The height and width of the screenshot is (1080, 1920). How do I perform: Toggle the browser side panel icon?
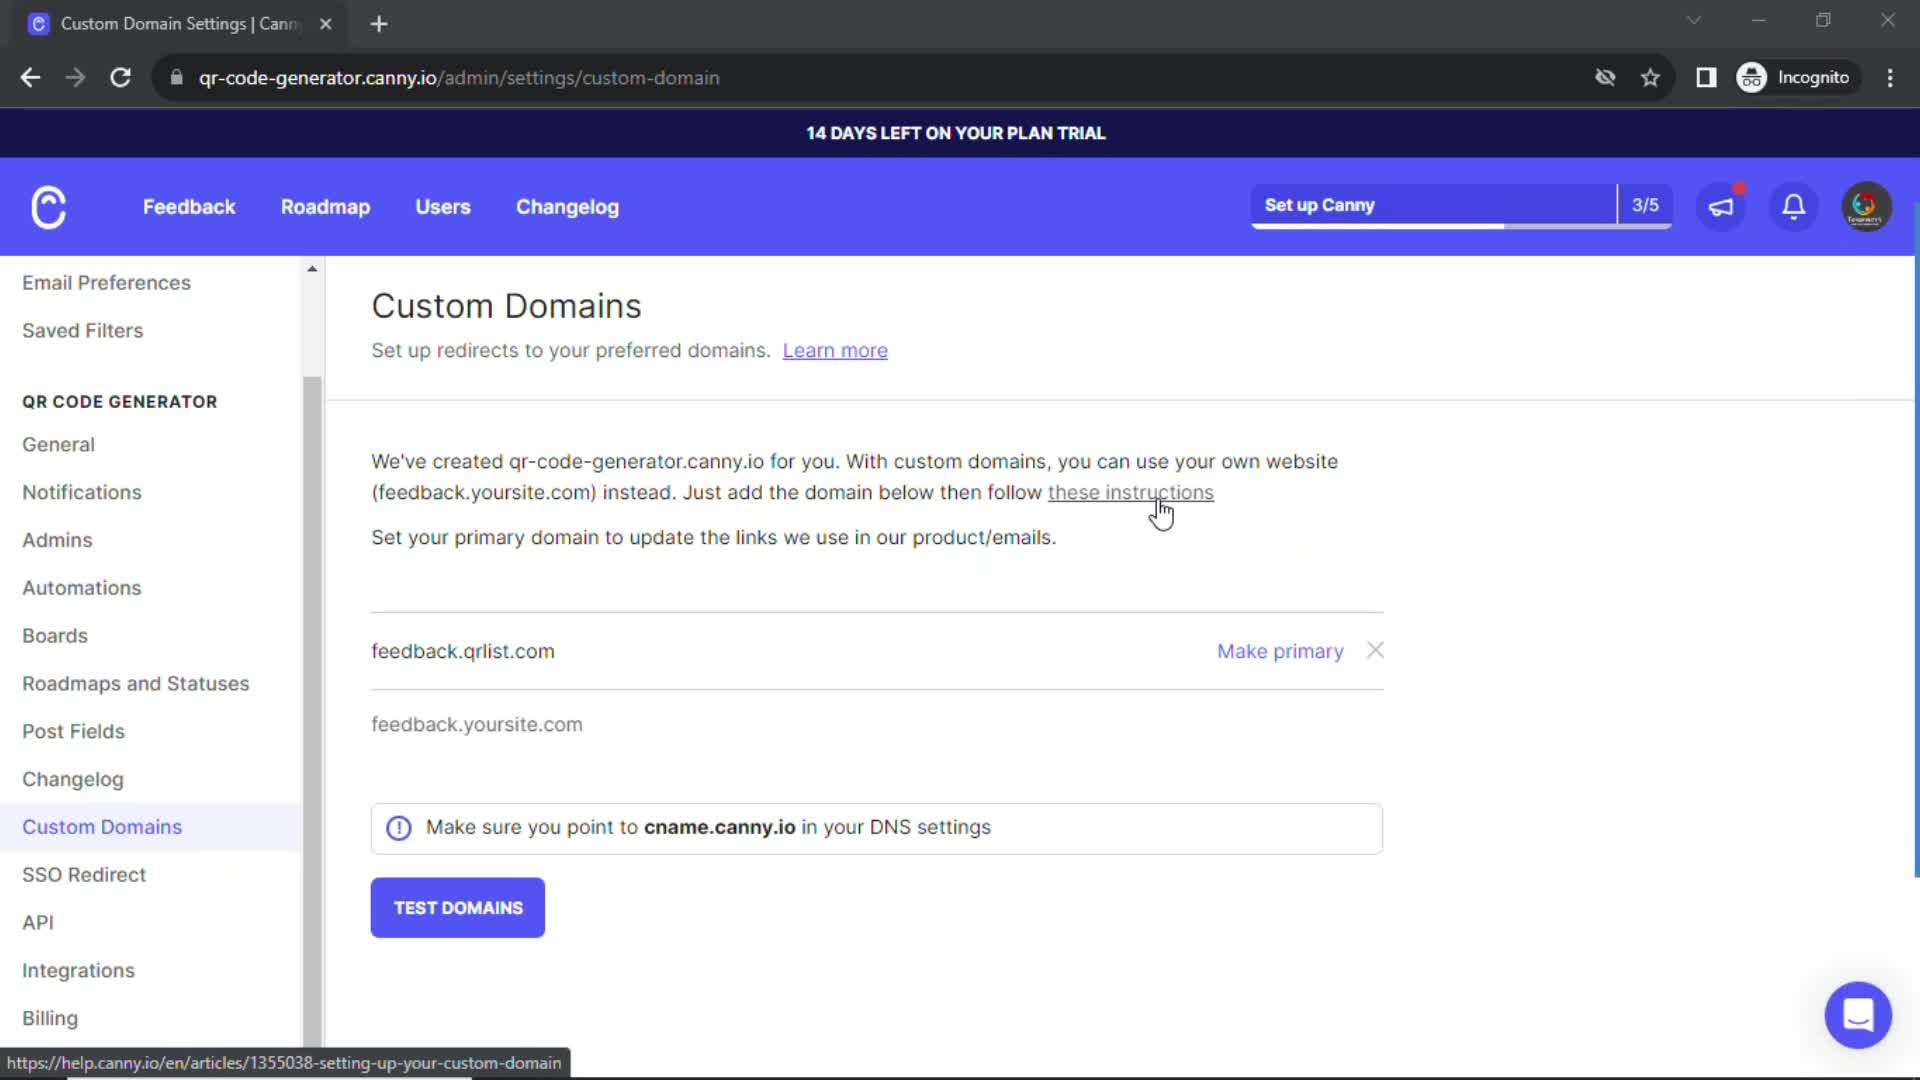point(1706,77)
